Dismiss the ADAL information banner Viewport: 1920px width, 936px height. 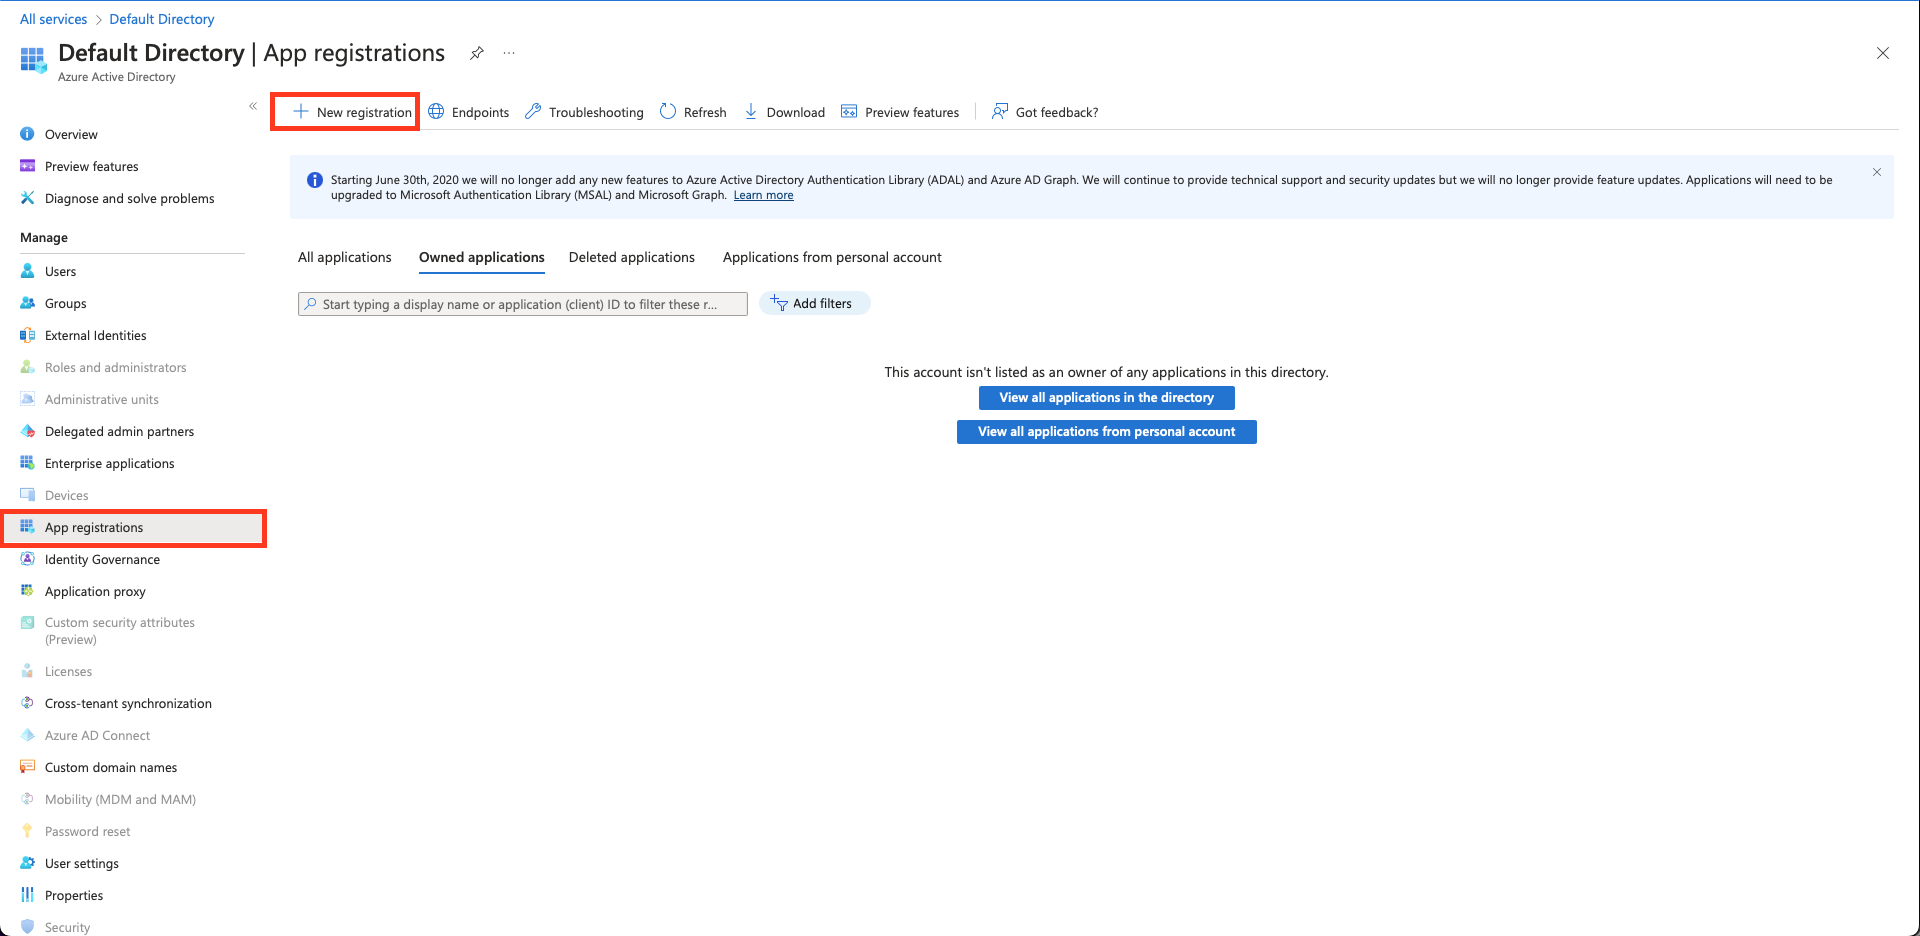(1877, 172)
